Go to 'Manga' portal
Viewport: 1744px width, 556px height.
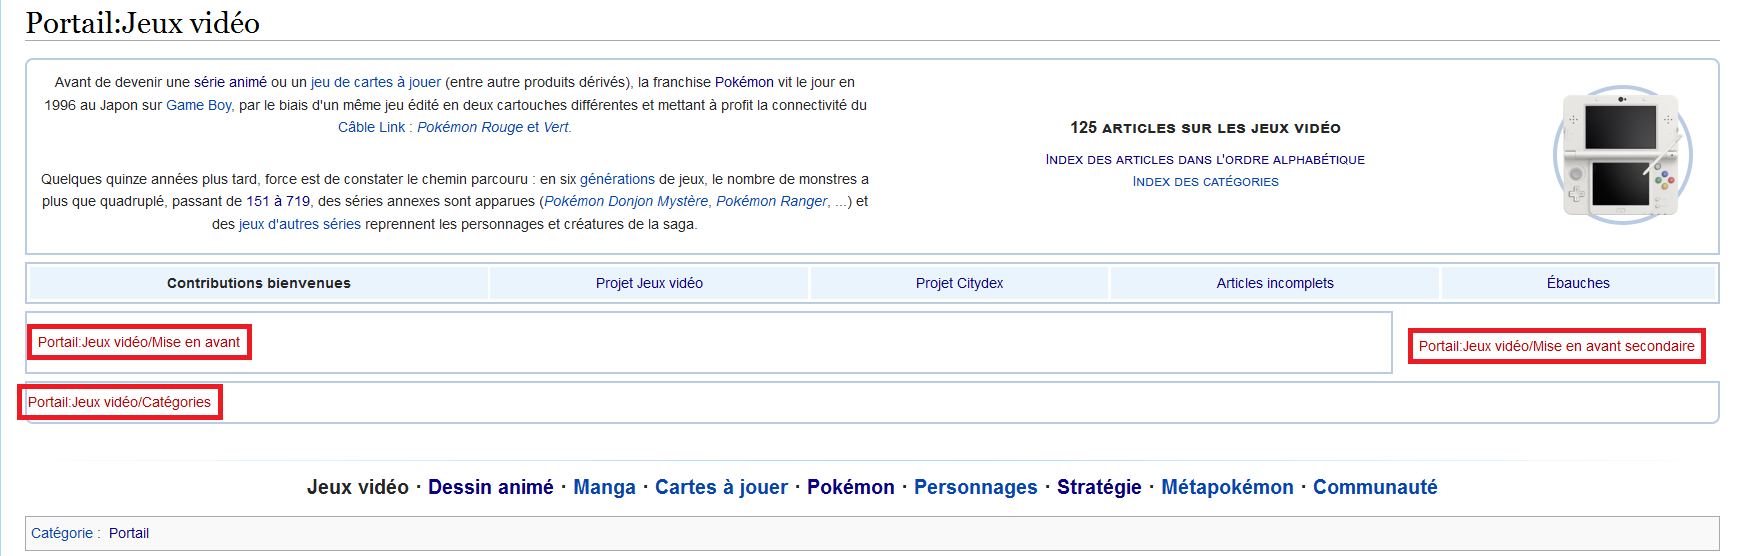tap(604, 487)
